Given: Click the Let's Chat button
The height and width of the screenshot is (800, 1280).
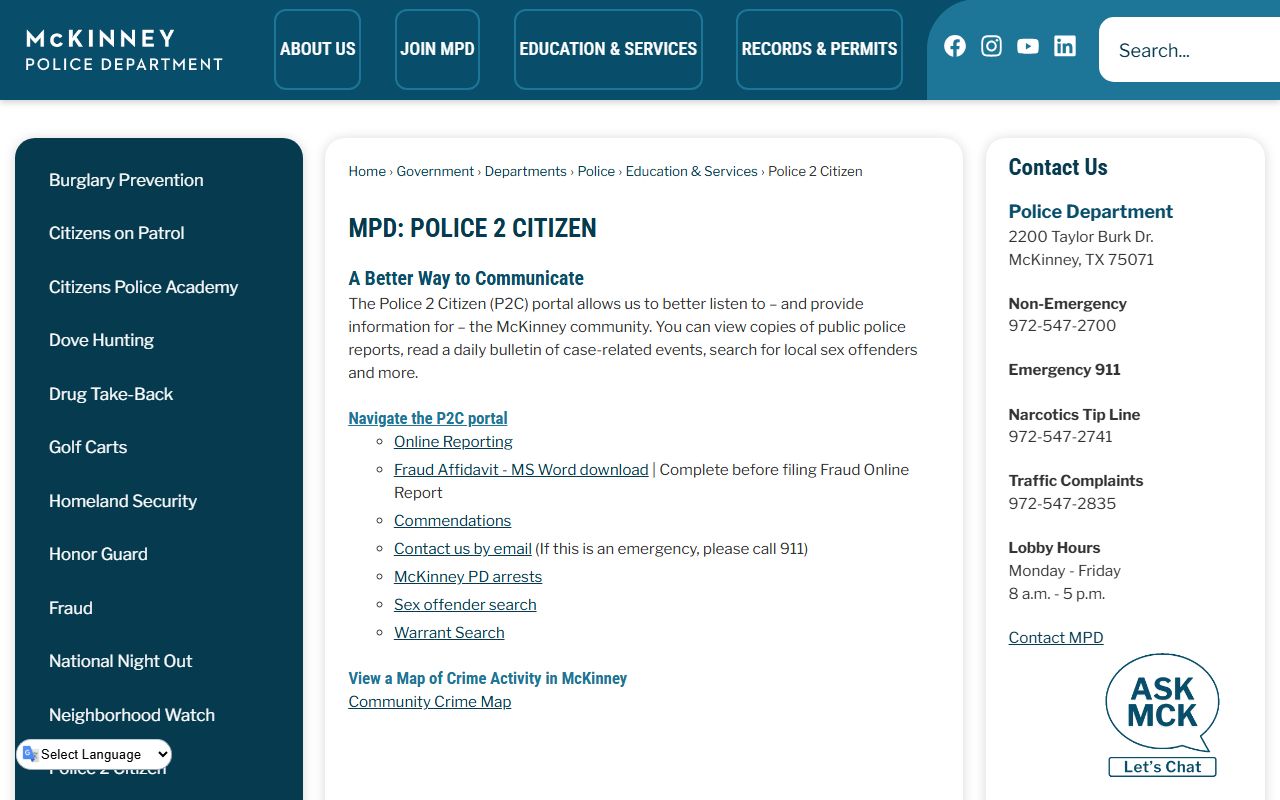Looking at the screenshot, I should (x=1162, y=767).
